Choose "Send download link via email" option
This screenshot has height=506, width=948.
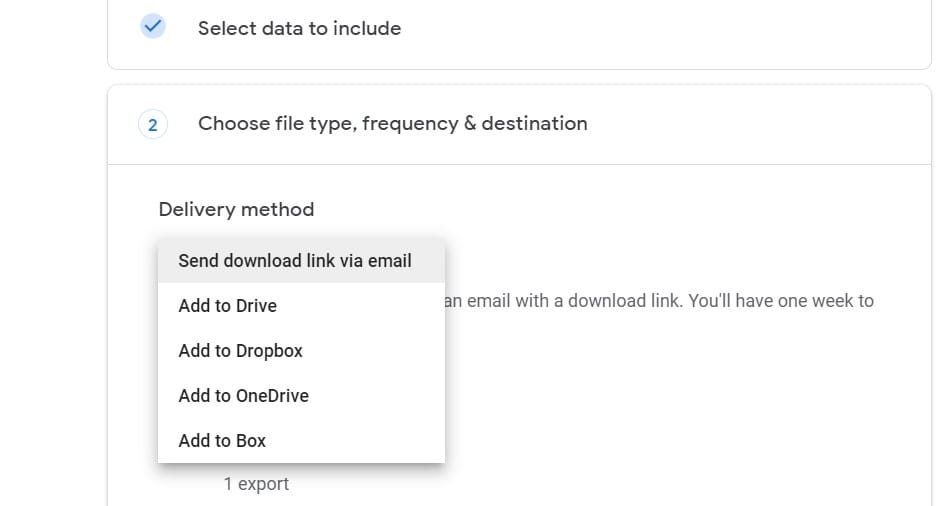[x=295, y=261]
